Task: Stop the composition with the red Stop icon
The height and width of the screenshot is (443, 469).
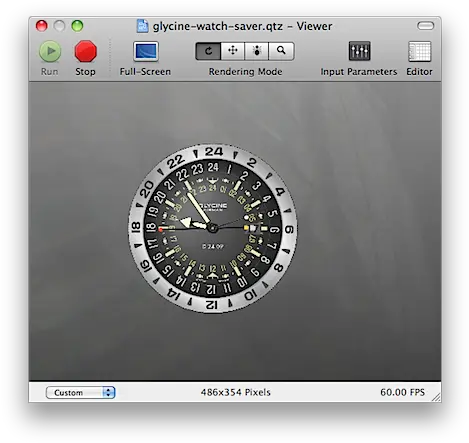Action: click(x=86, y=51)
